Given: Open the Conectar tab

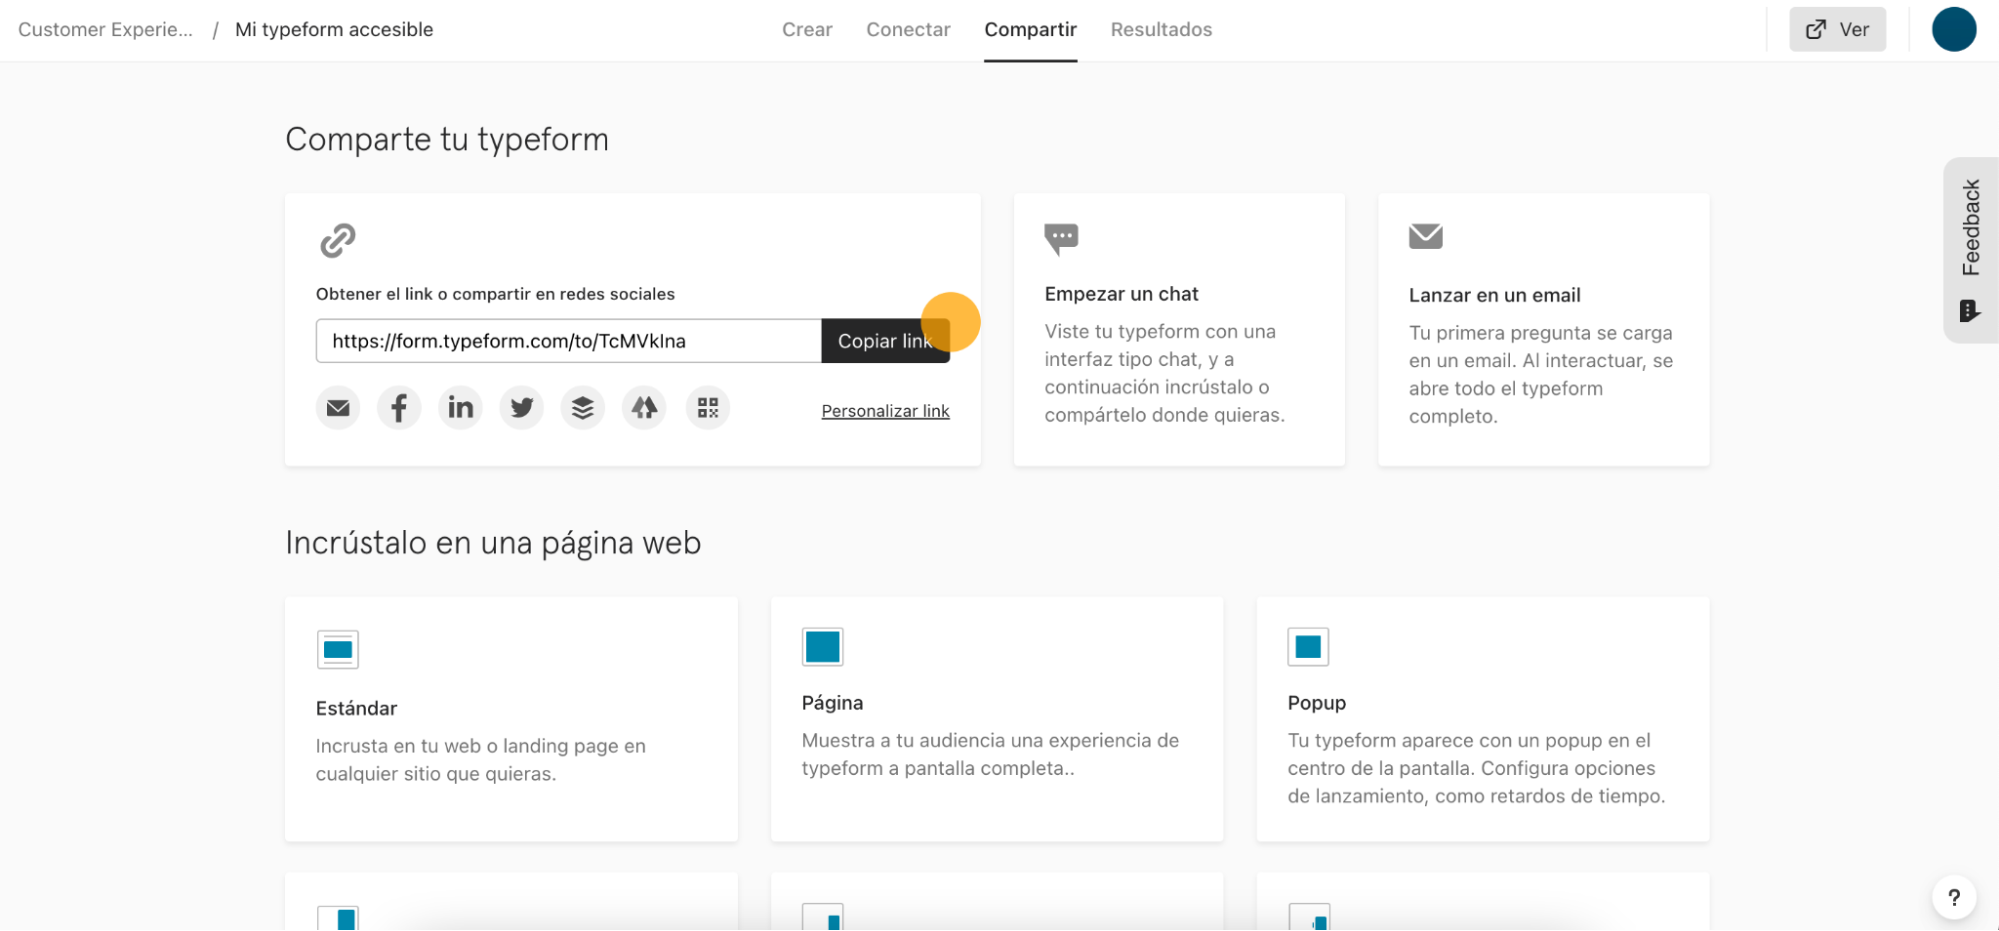Looking at the screenshot, I should [x=908, y=29].
